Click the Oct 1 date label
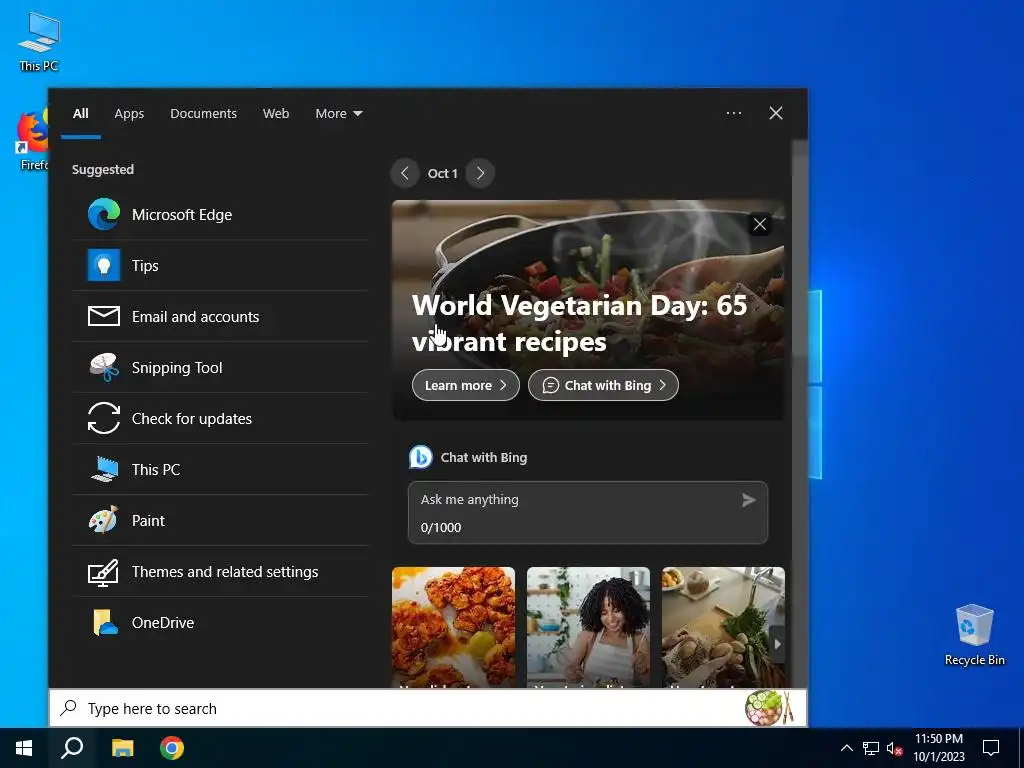Image resolution: width=1024 pixels, height=768 pixels. pos(443,173)
